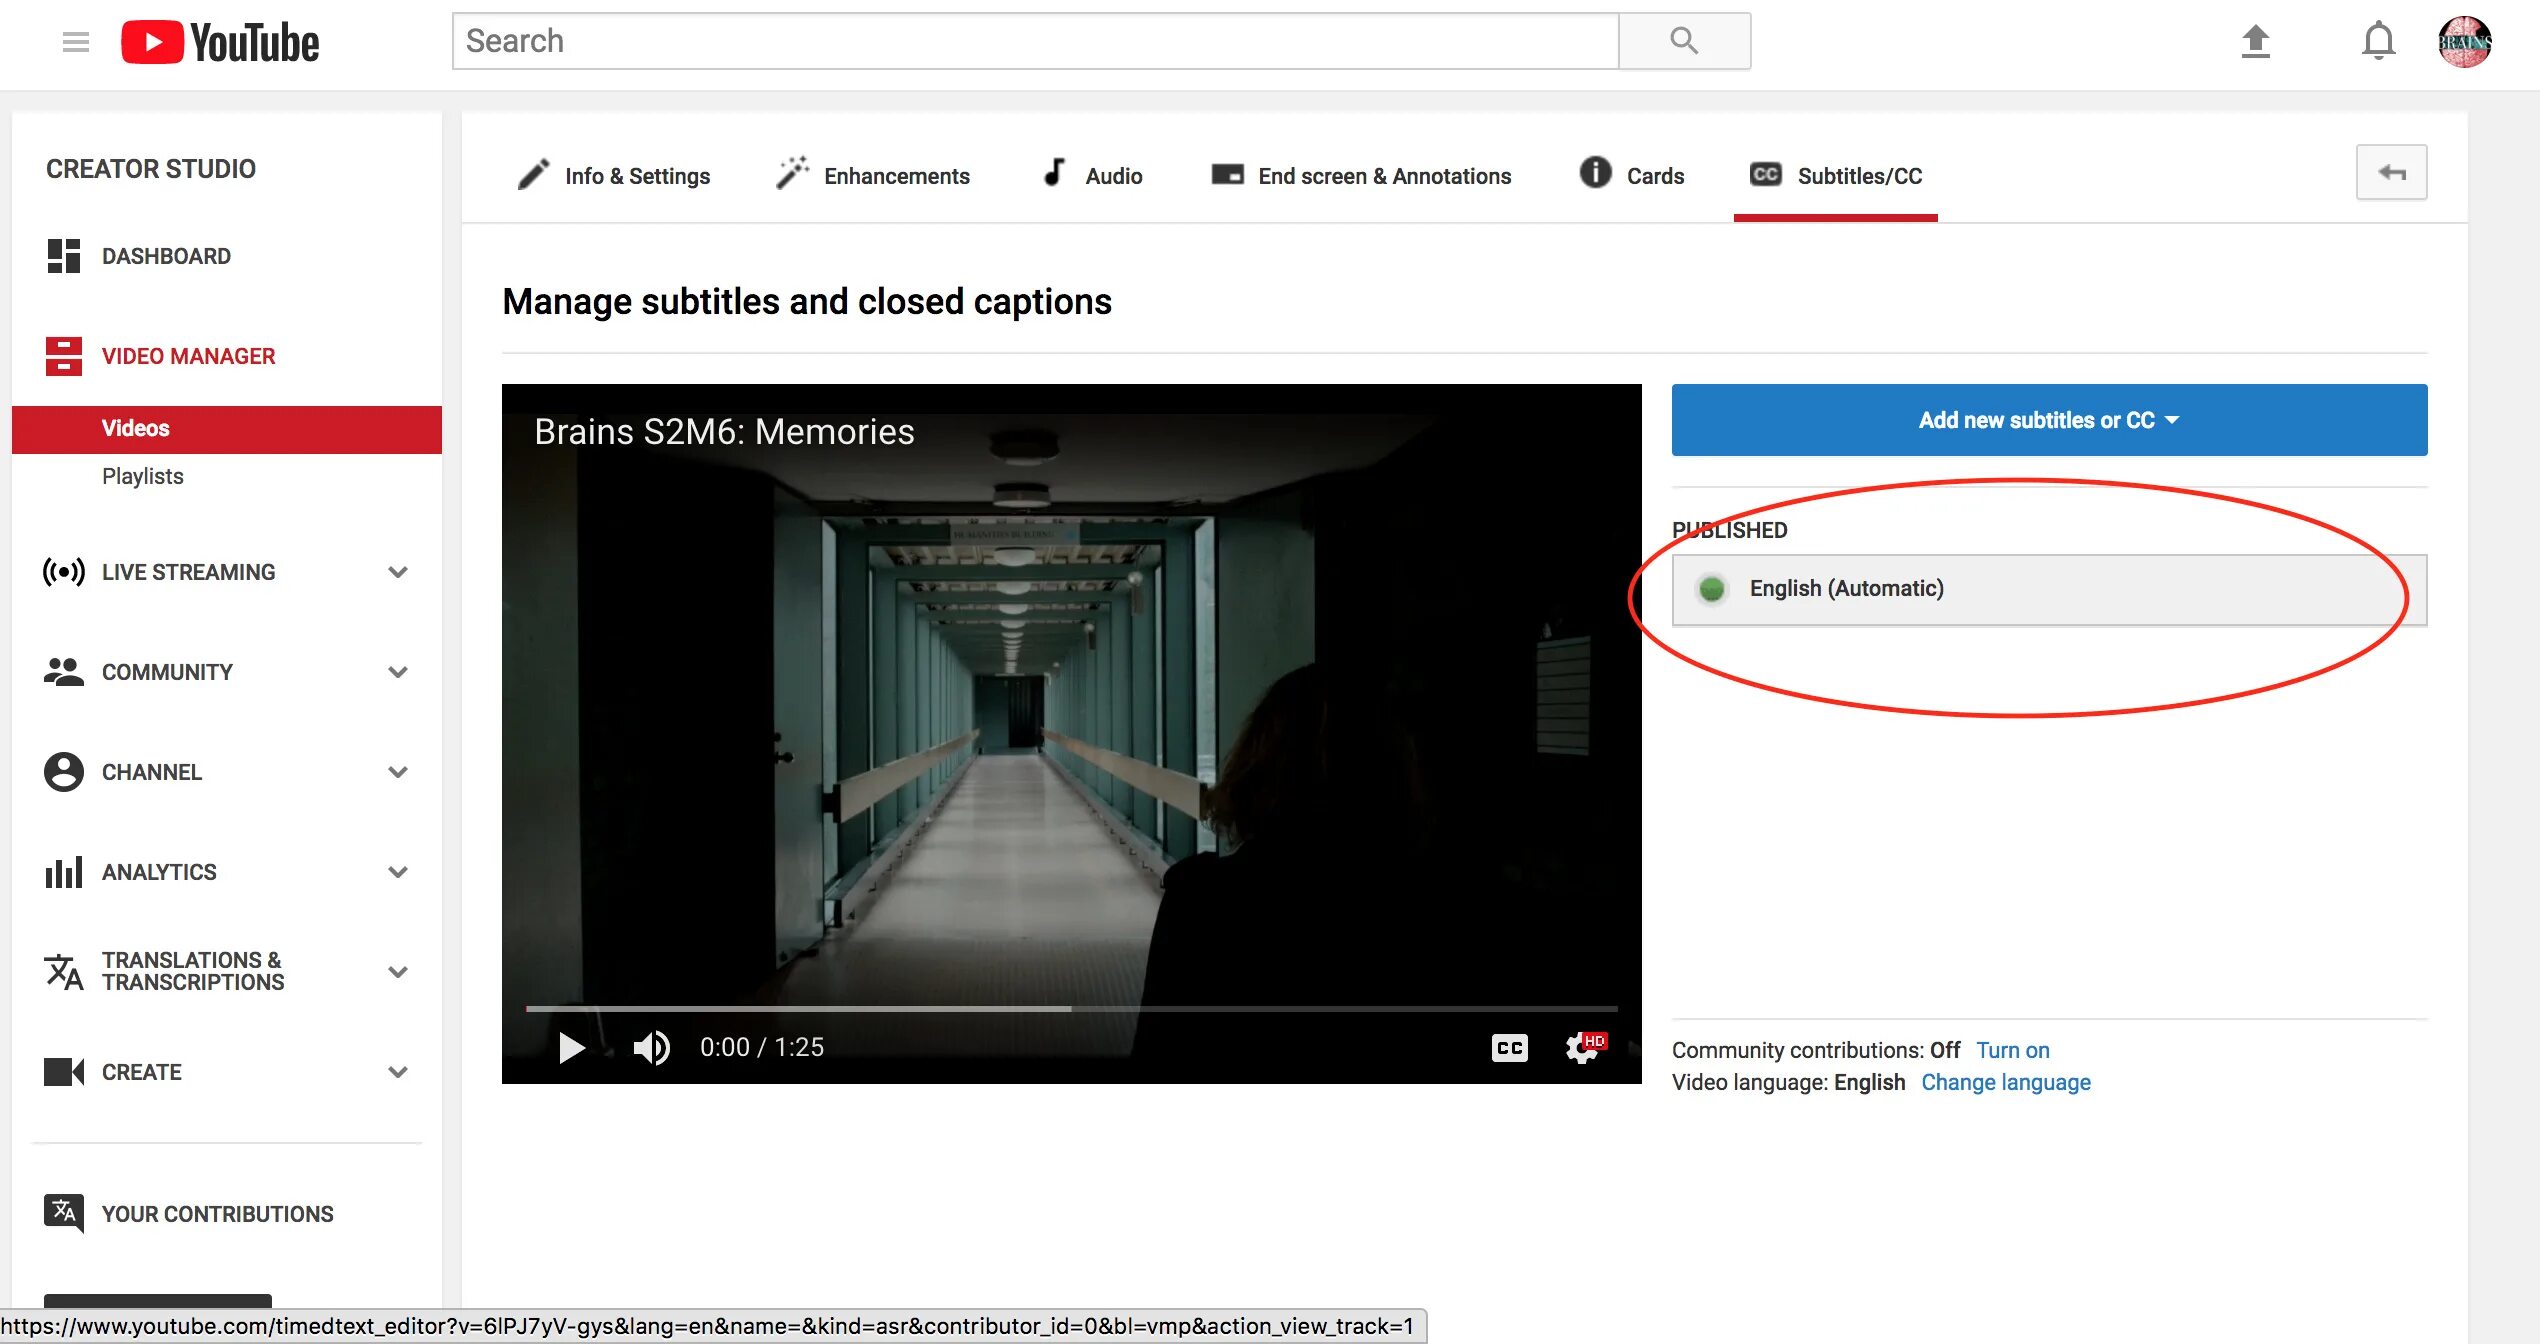Screen dimensions: 2540x1344
Task: Click the CC closed captions icon on video
Action: point(1507,1047)
